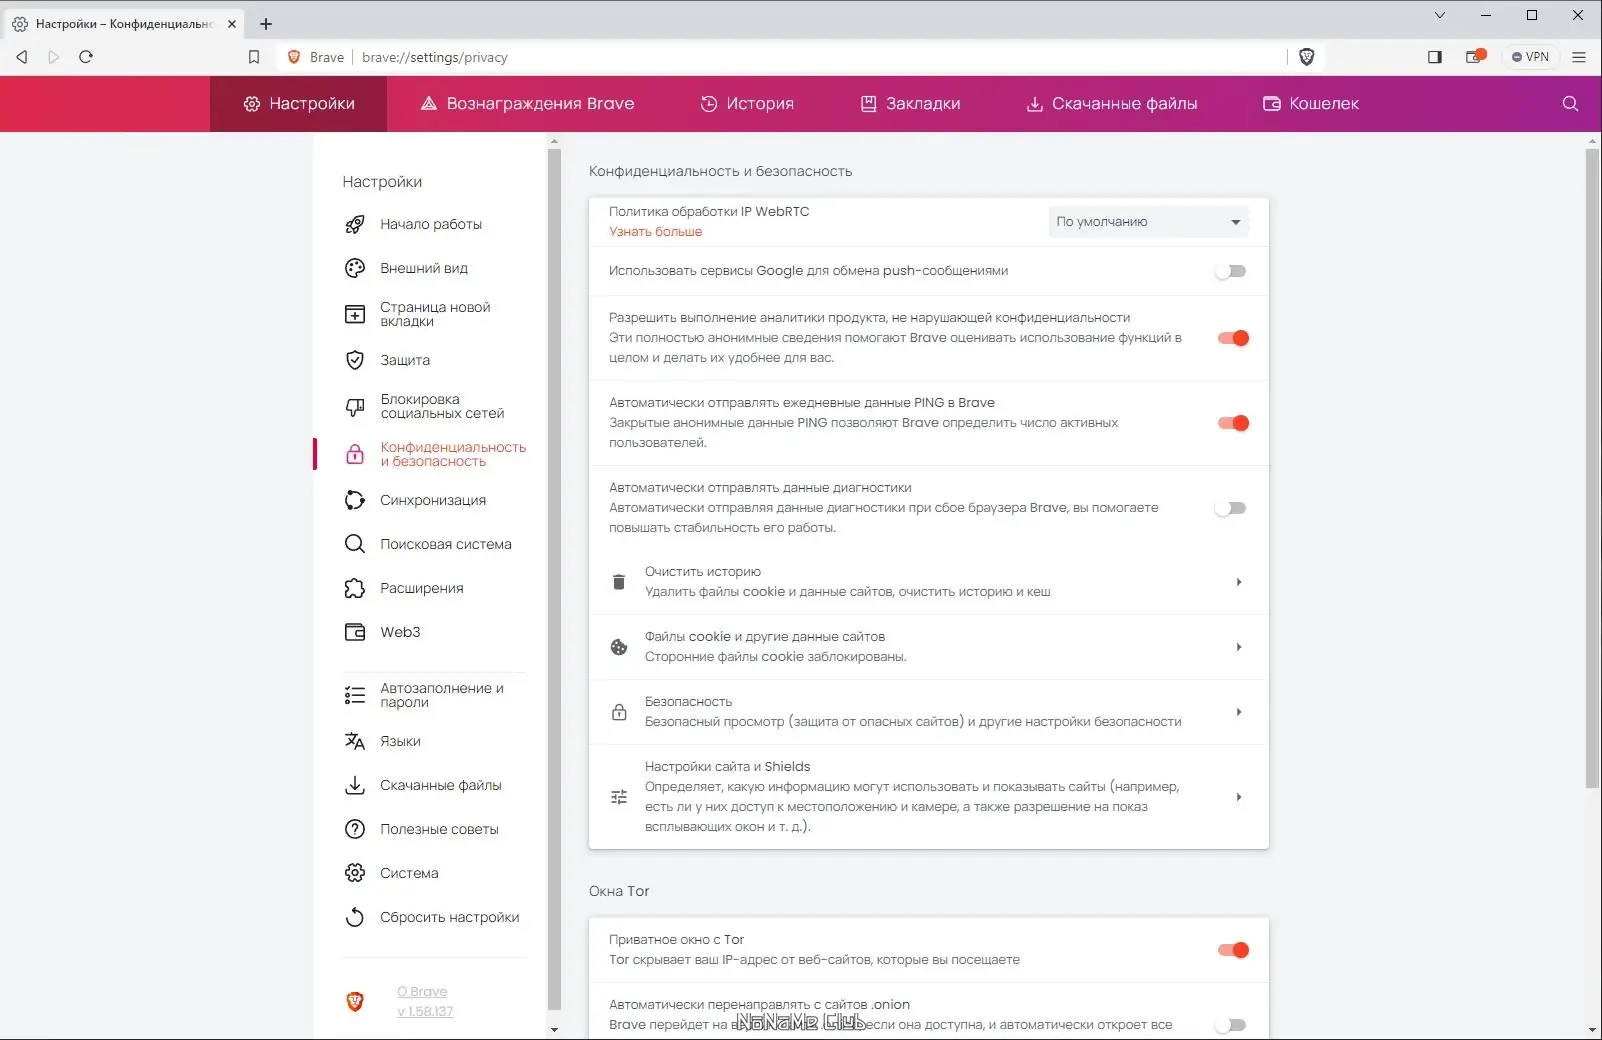Click the sidebar panel toggle icon near the toolbar

click(1434, 57)
